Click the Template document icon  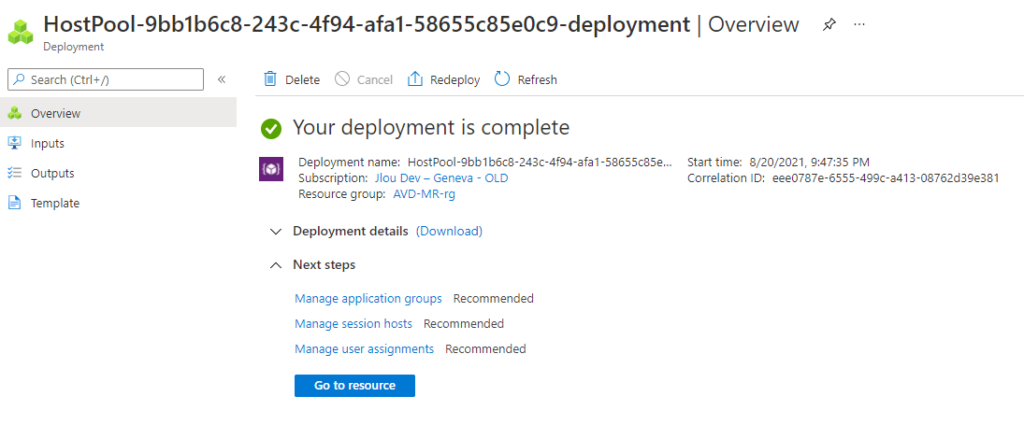click(14, 203)
